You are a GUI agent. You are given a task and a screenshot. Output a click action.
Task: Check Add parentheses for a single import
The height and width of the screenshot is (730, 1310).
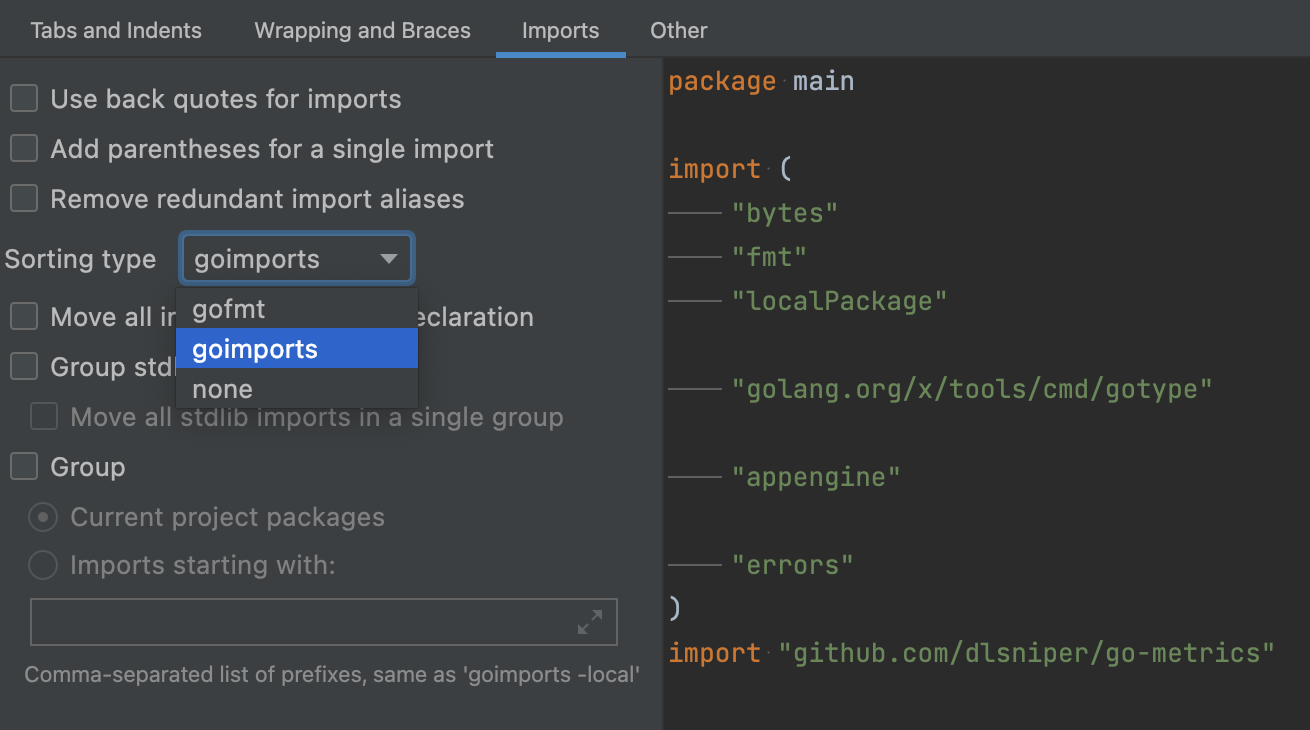24,149
